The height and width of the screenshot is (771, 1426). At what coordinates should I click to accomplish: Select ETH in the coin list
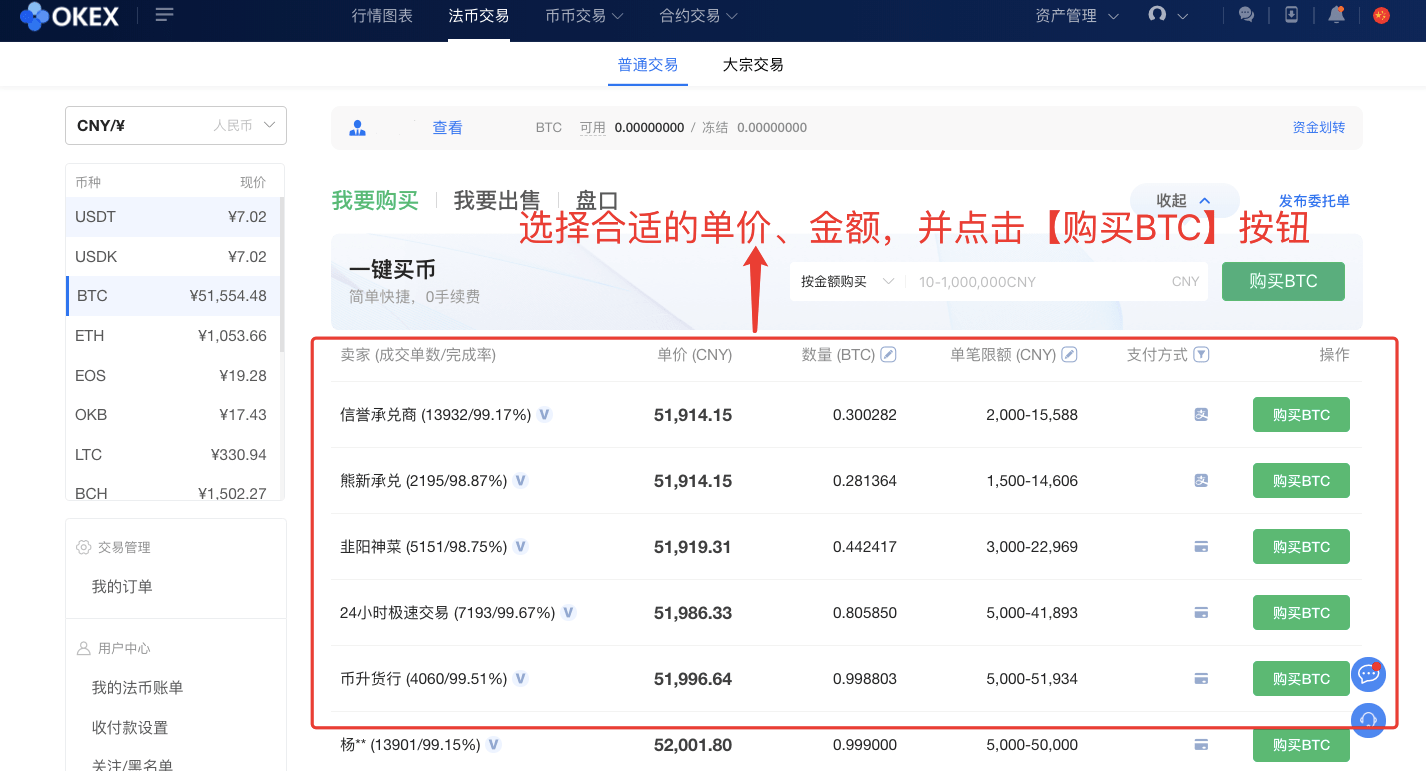[175, 336]
